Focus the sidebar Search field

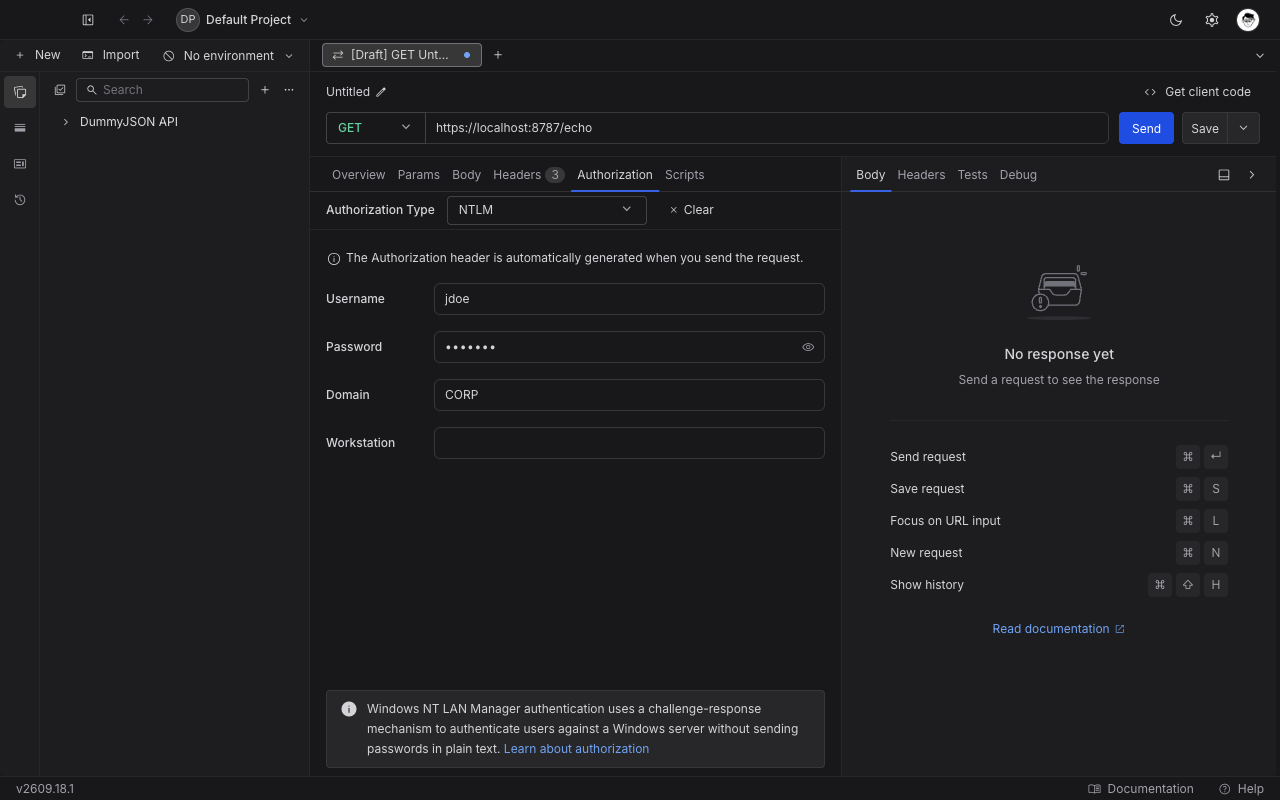pyautogui.click(x=162, y=90)
